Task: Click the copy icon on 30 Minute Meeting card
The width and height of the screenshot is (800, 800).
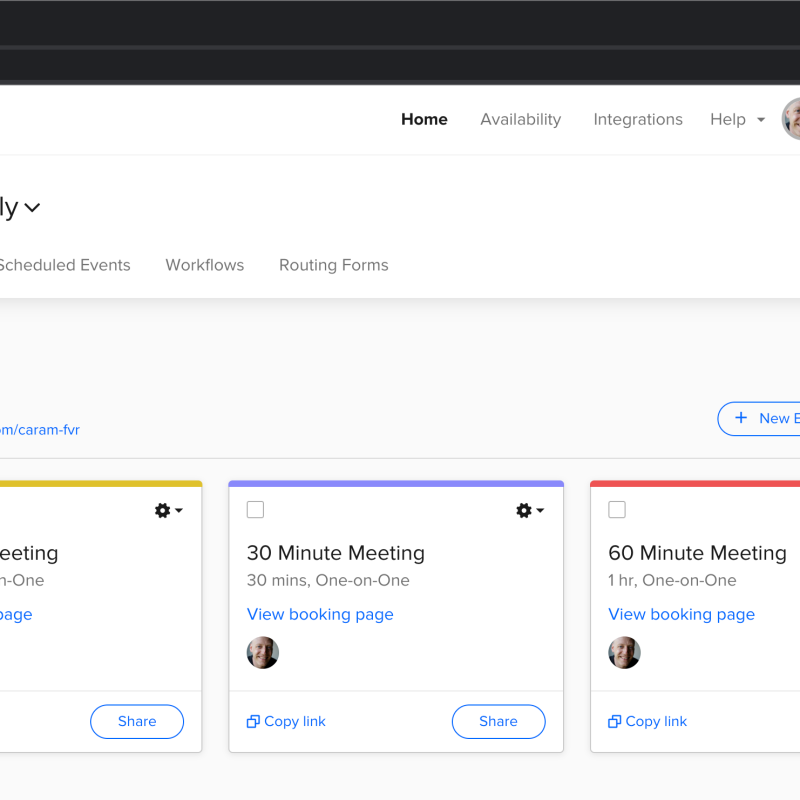Action: (x=253, y=722)
